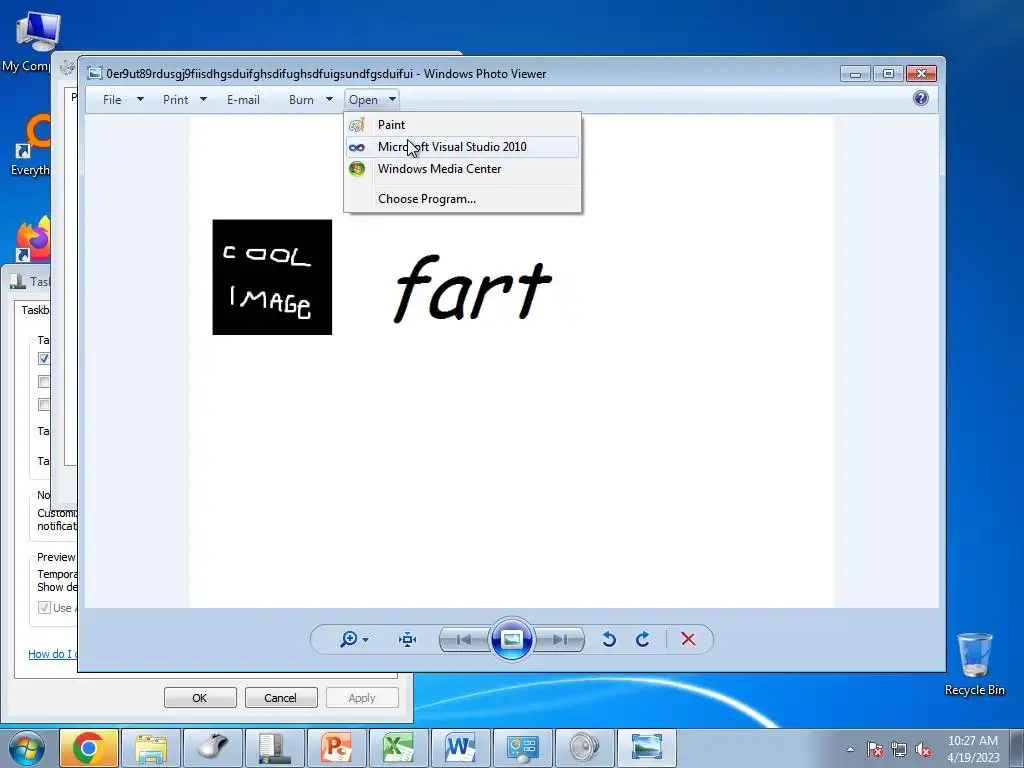Launch Google Chrome from the taskbar
This screenshot has width=1024, height=768.
(x=89, y=748)
